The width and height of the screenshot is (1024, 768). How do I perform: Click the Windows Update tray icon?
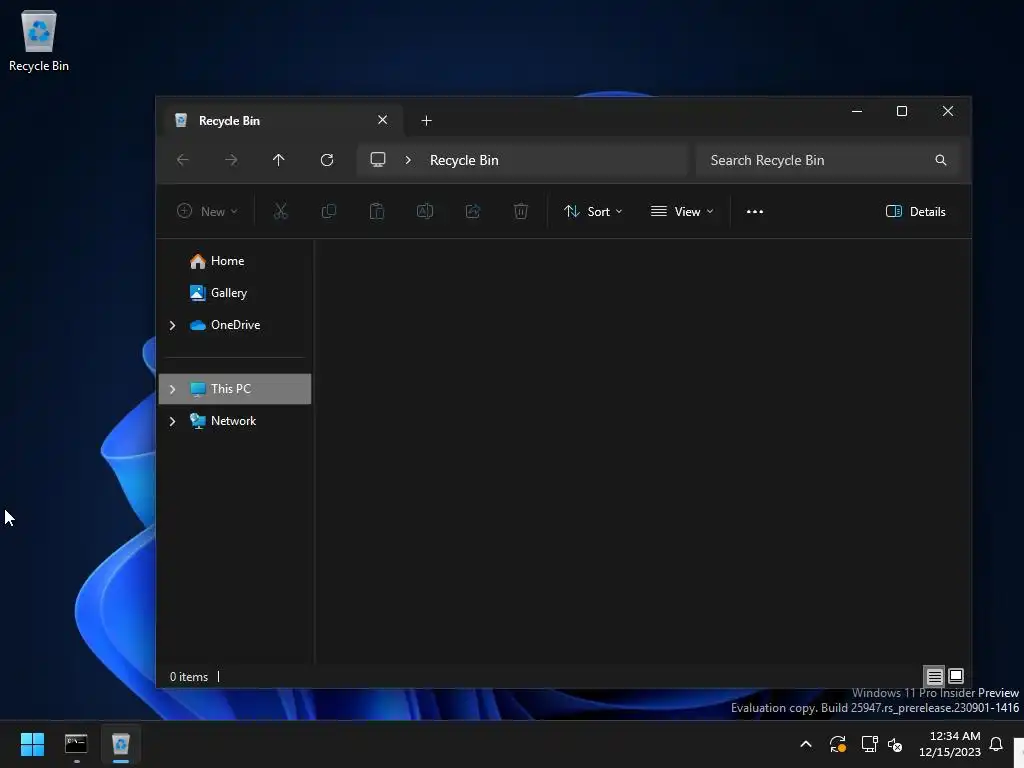pos(838,744)
